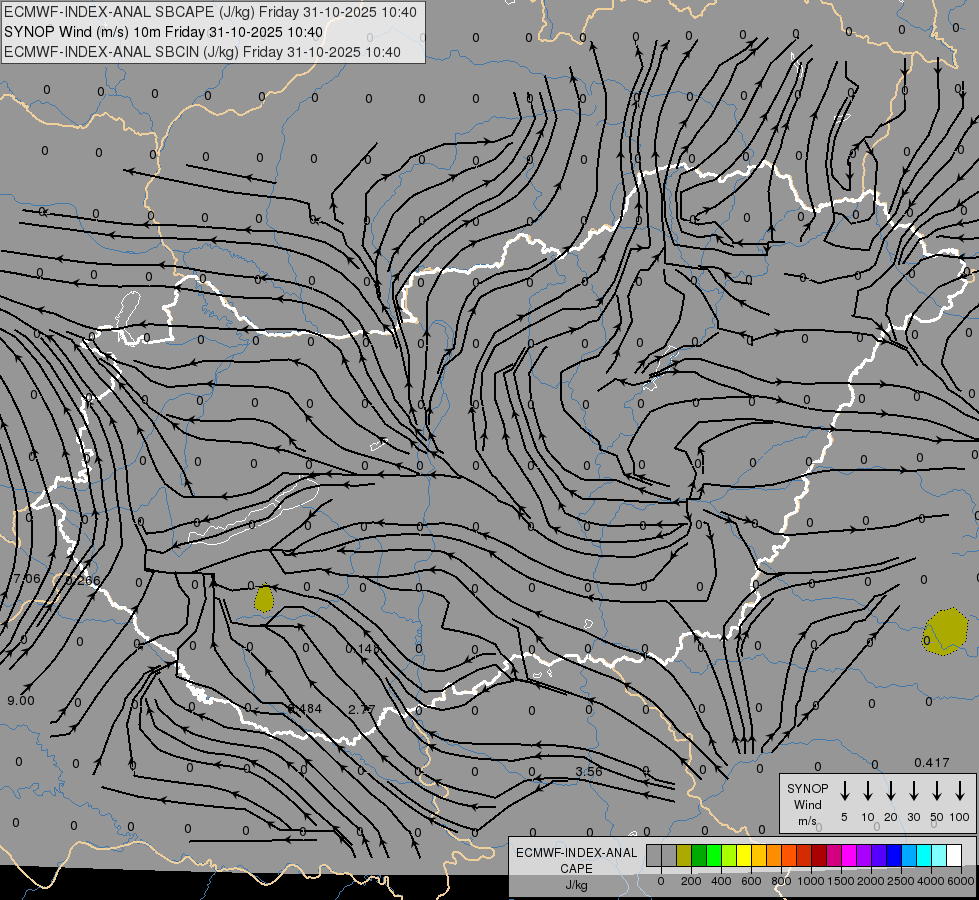Click the 'ECMWF-INDEX-ANAL CAPE' legend label
The height and width of the screenshot is (900, 979).
coord(576,860)
